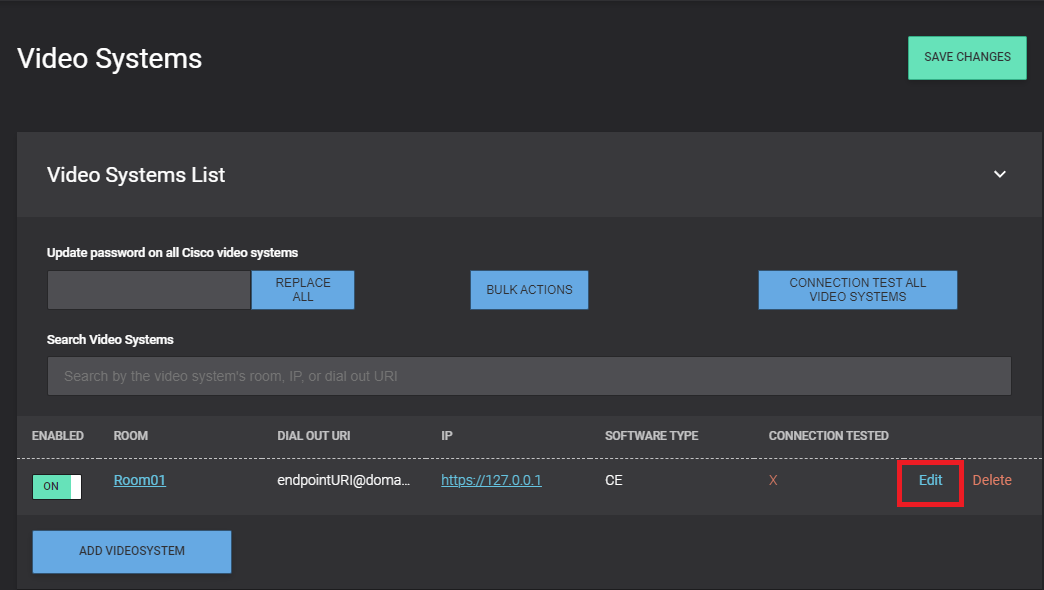1044x590 pixels.
Task: Select the ENABLED column header
Action: (x=57, y=436)
